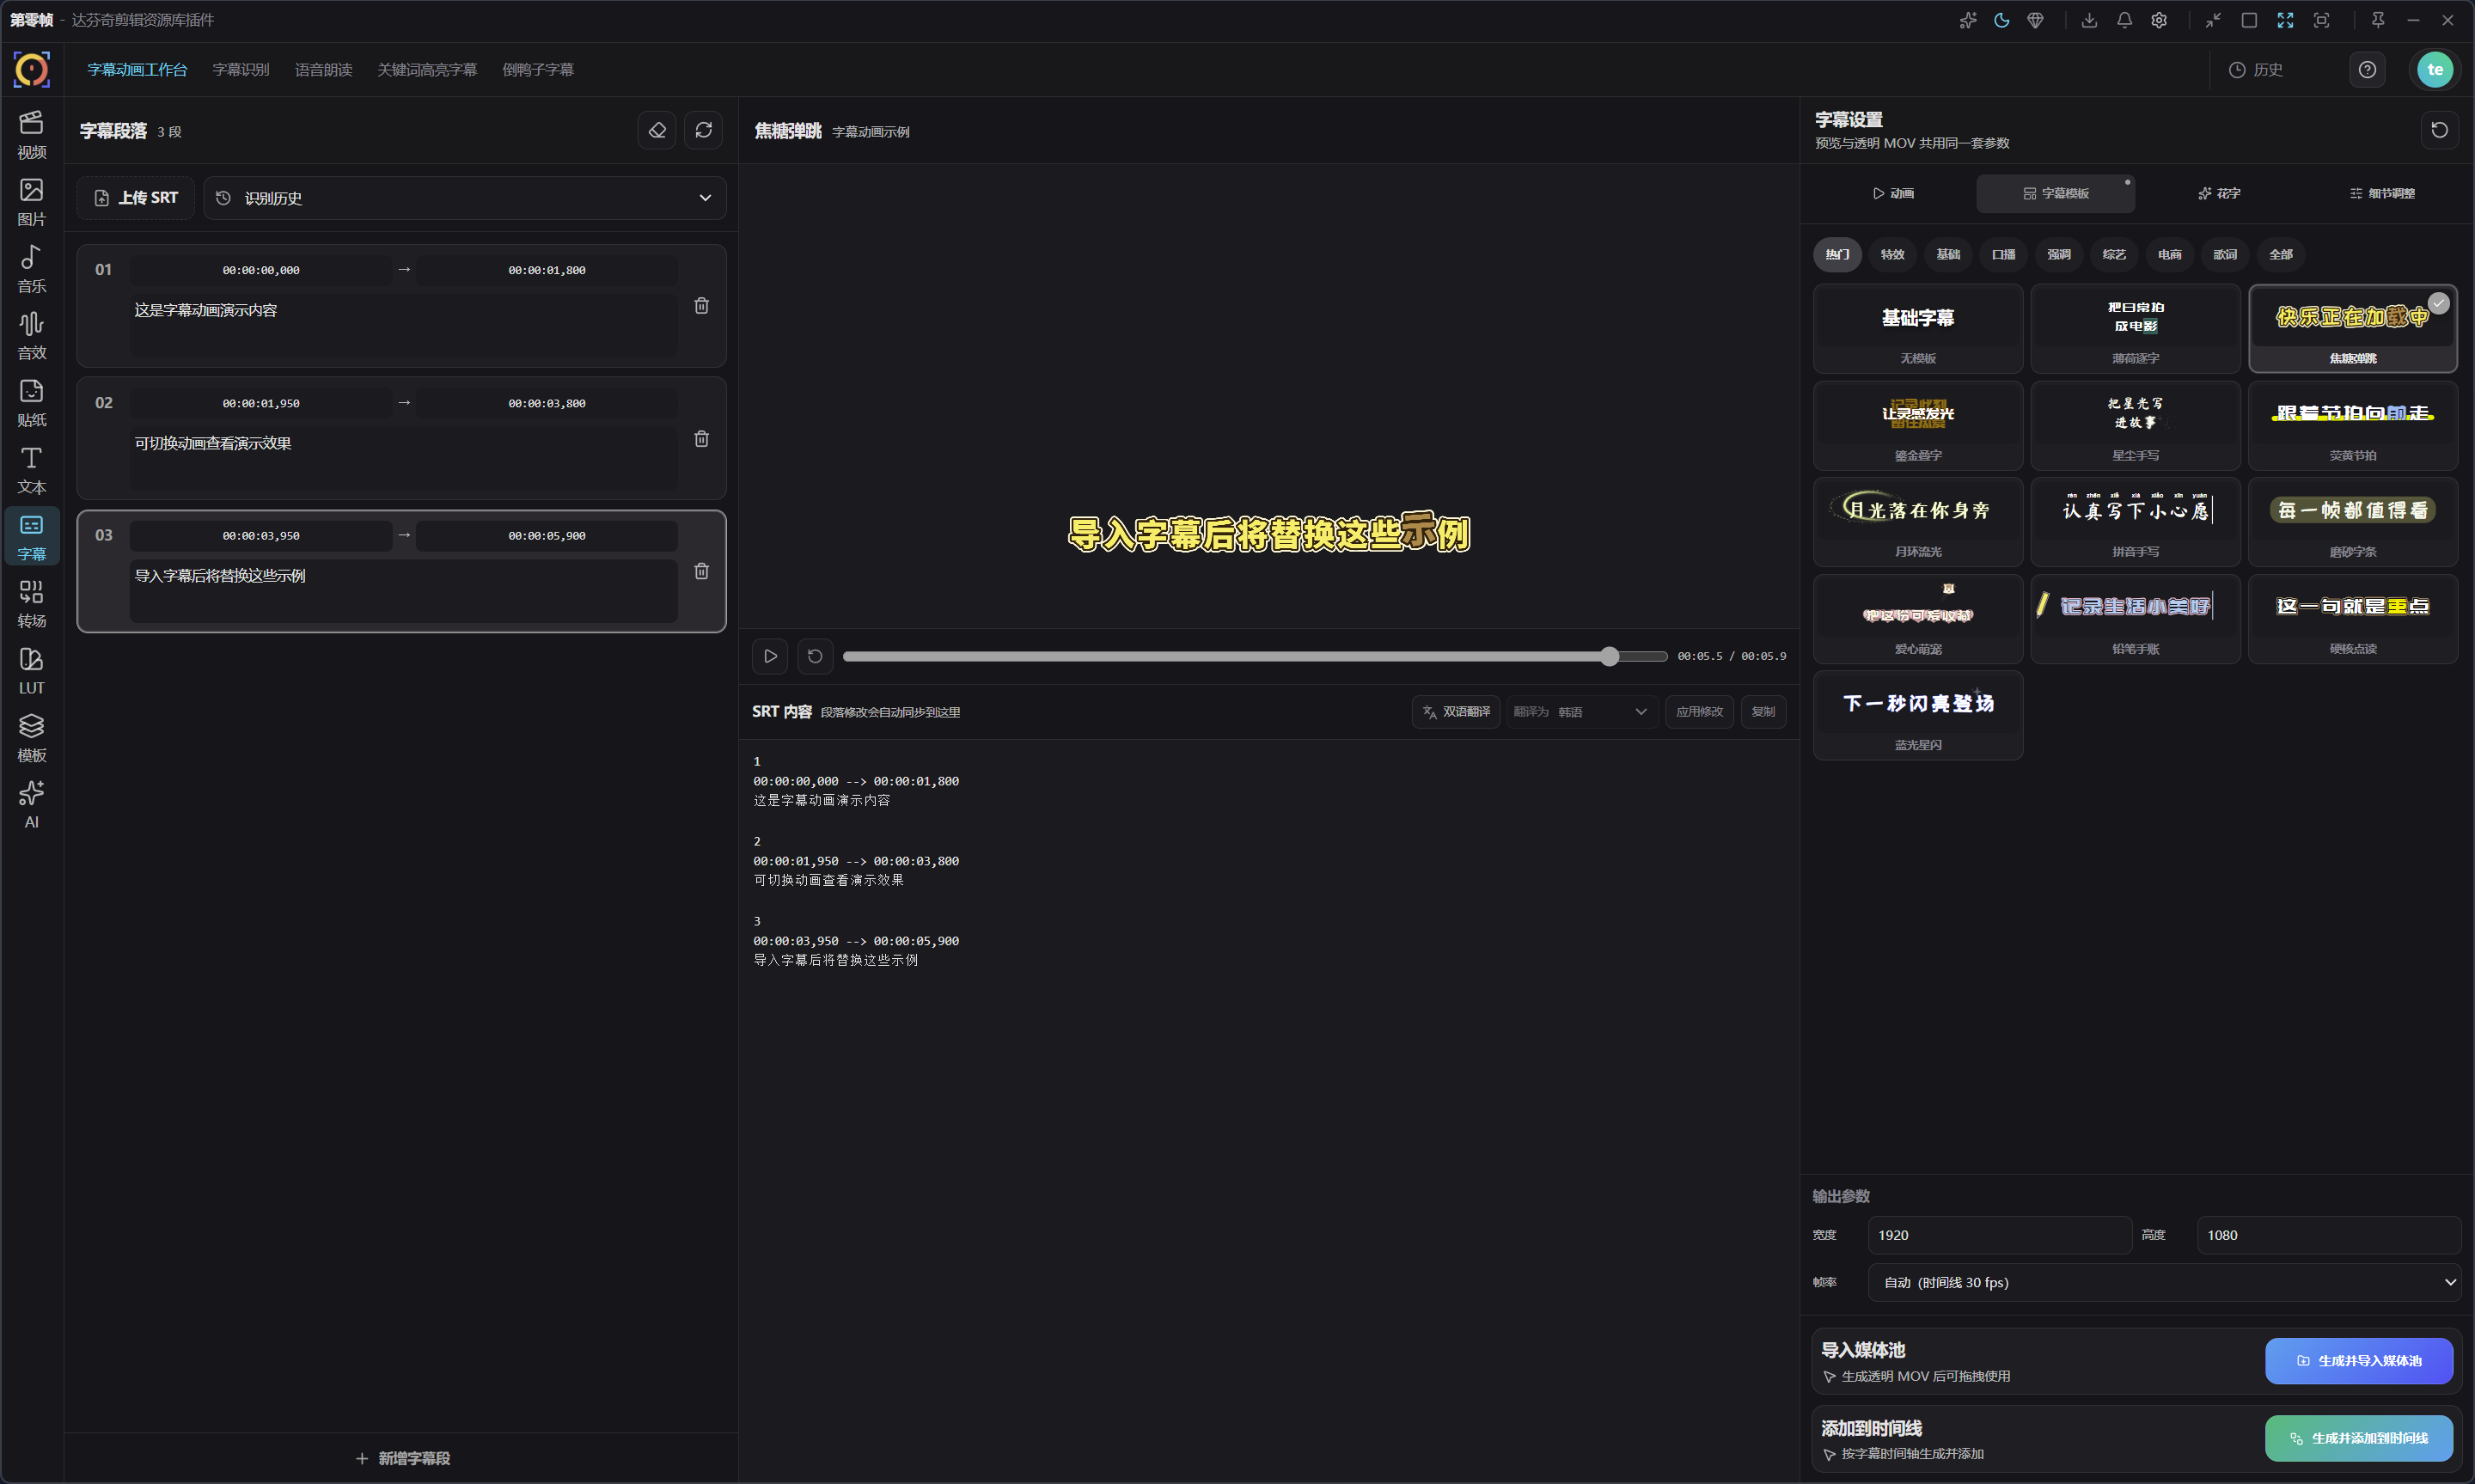Restart the preview playback
Screen dimensions: 2475x1484
[815, 656]
